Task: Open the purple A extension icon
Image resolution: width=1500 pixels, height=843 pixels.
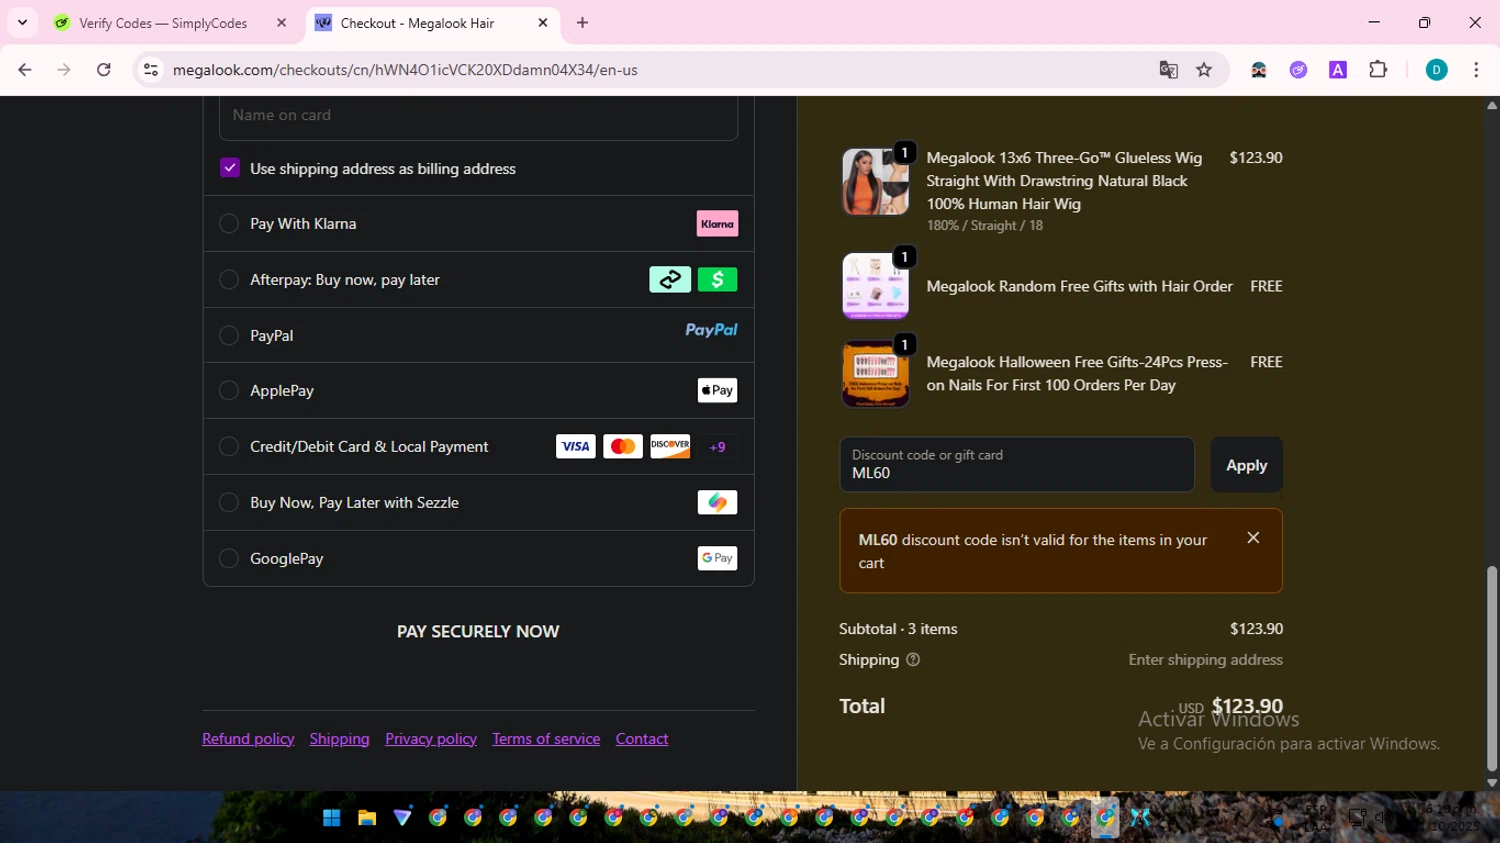Action: [x=1338, y=70]
